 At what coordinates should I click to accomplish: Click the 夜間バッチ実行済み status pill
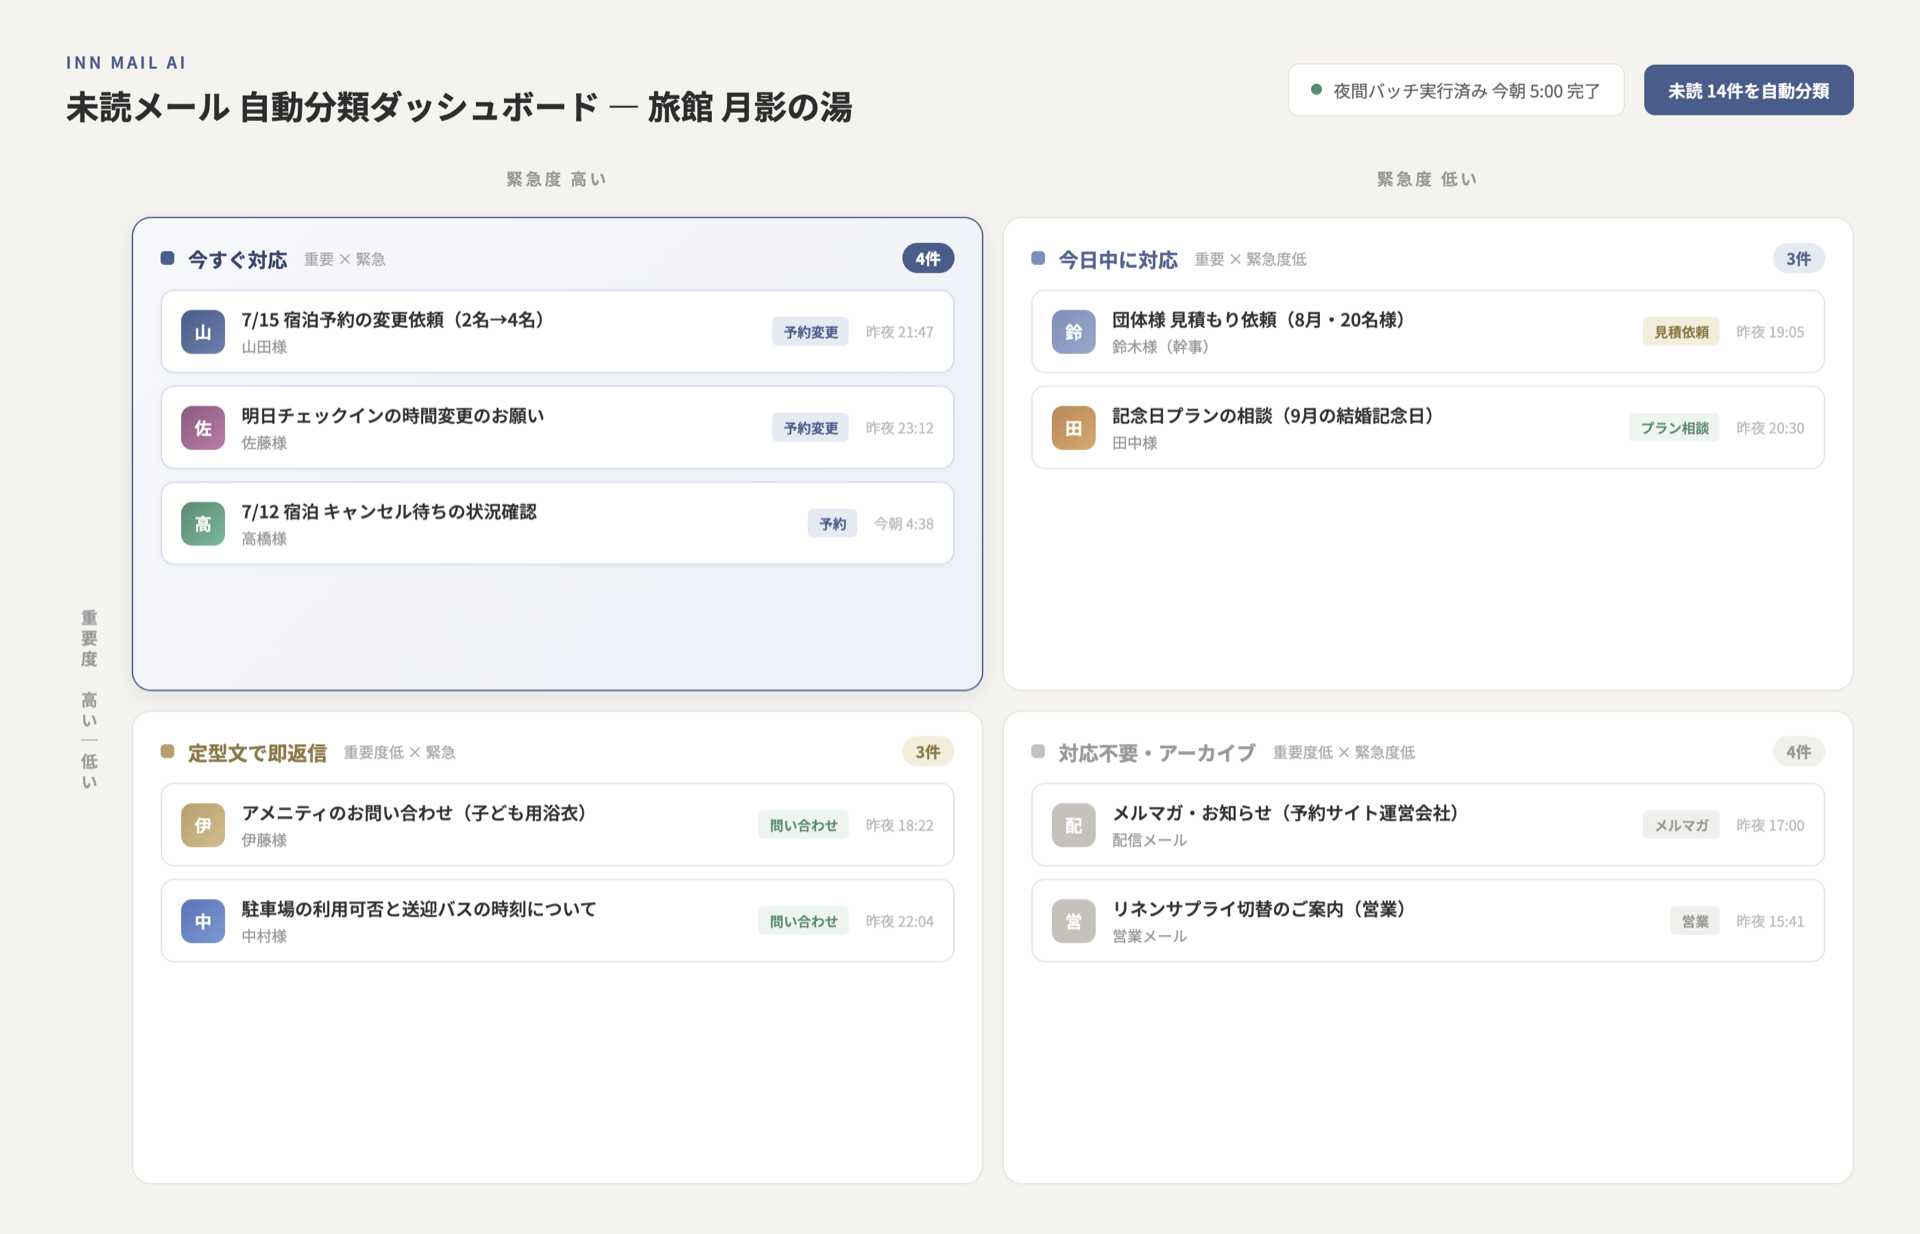click(x=1455, y=90)
